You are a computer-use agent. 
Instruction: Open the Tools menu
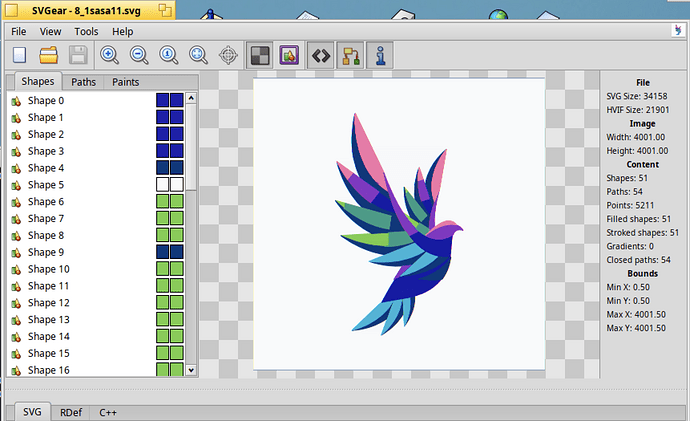tap(86, 32)
